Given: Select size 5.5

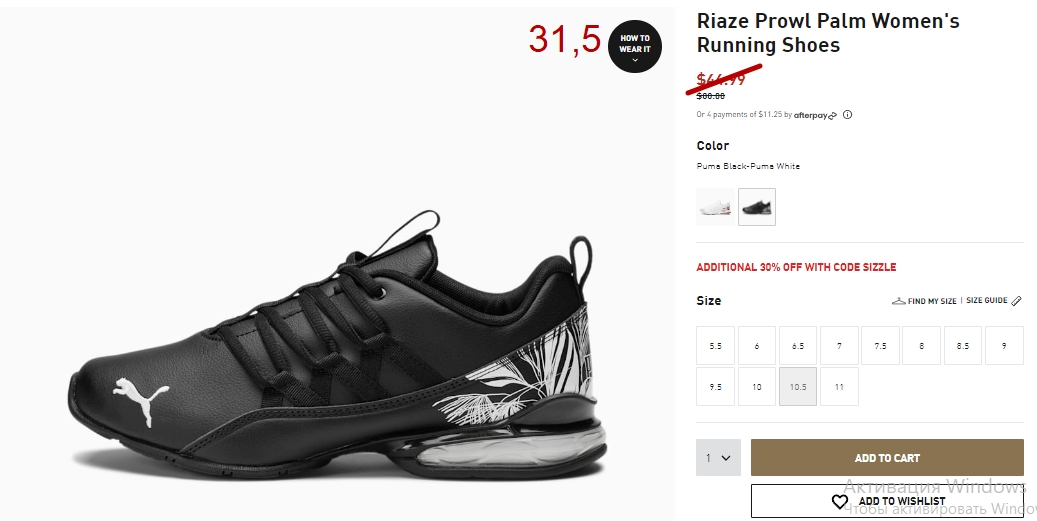Looking at the screenshot, I should [715, 345].
